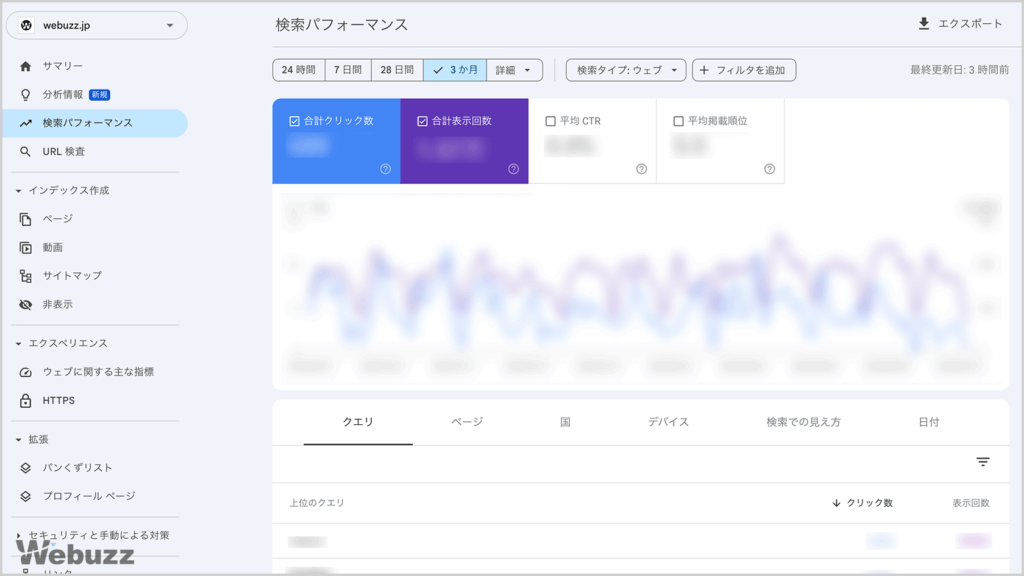The height and width of the screenshot is (576, 1024).
Task: Click the pages icon beside ページ
Action: [x=25, y=219]
